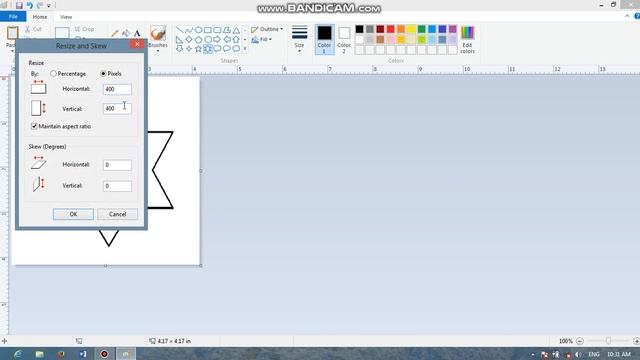640x360 pixels.
Task: Adjust the zoom slider in status bar
Action: pos(608,341)
